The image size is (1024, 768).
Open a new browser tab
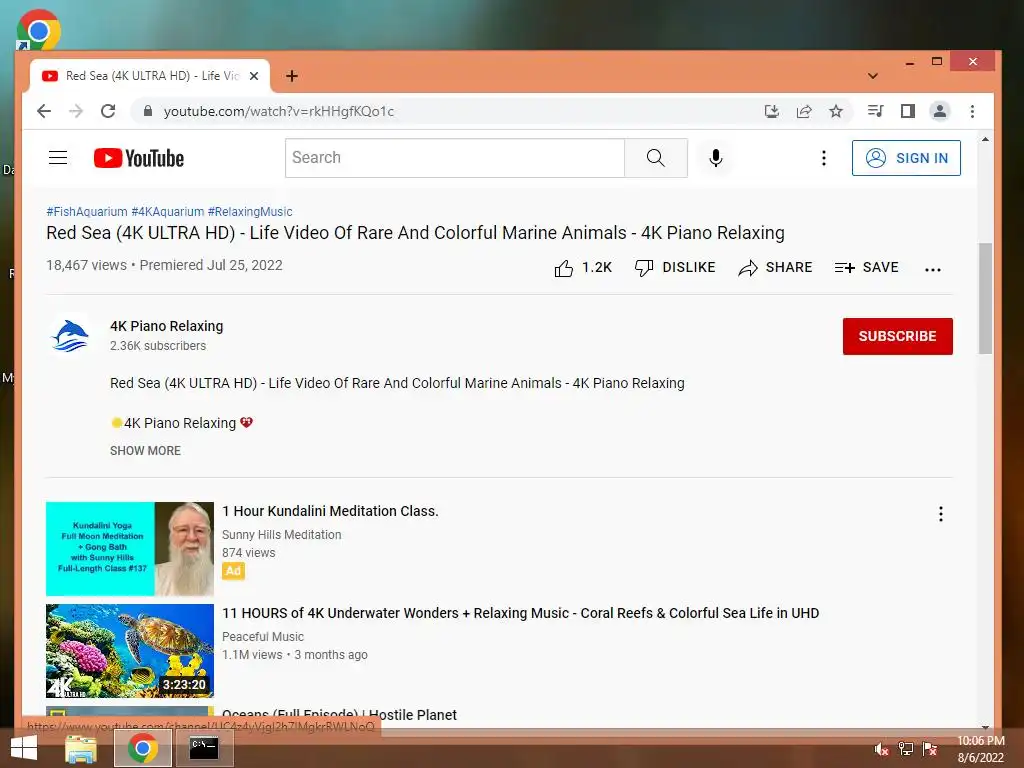[292, 76]
